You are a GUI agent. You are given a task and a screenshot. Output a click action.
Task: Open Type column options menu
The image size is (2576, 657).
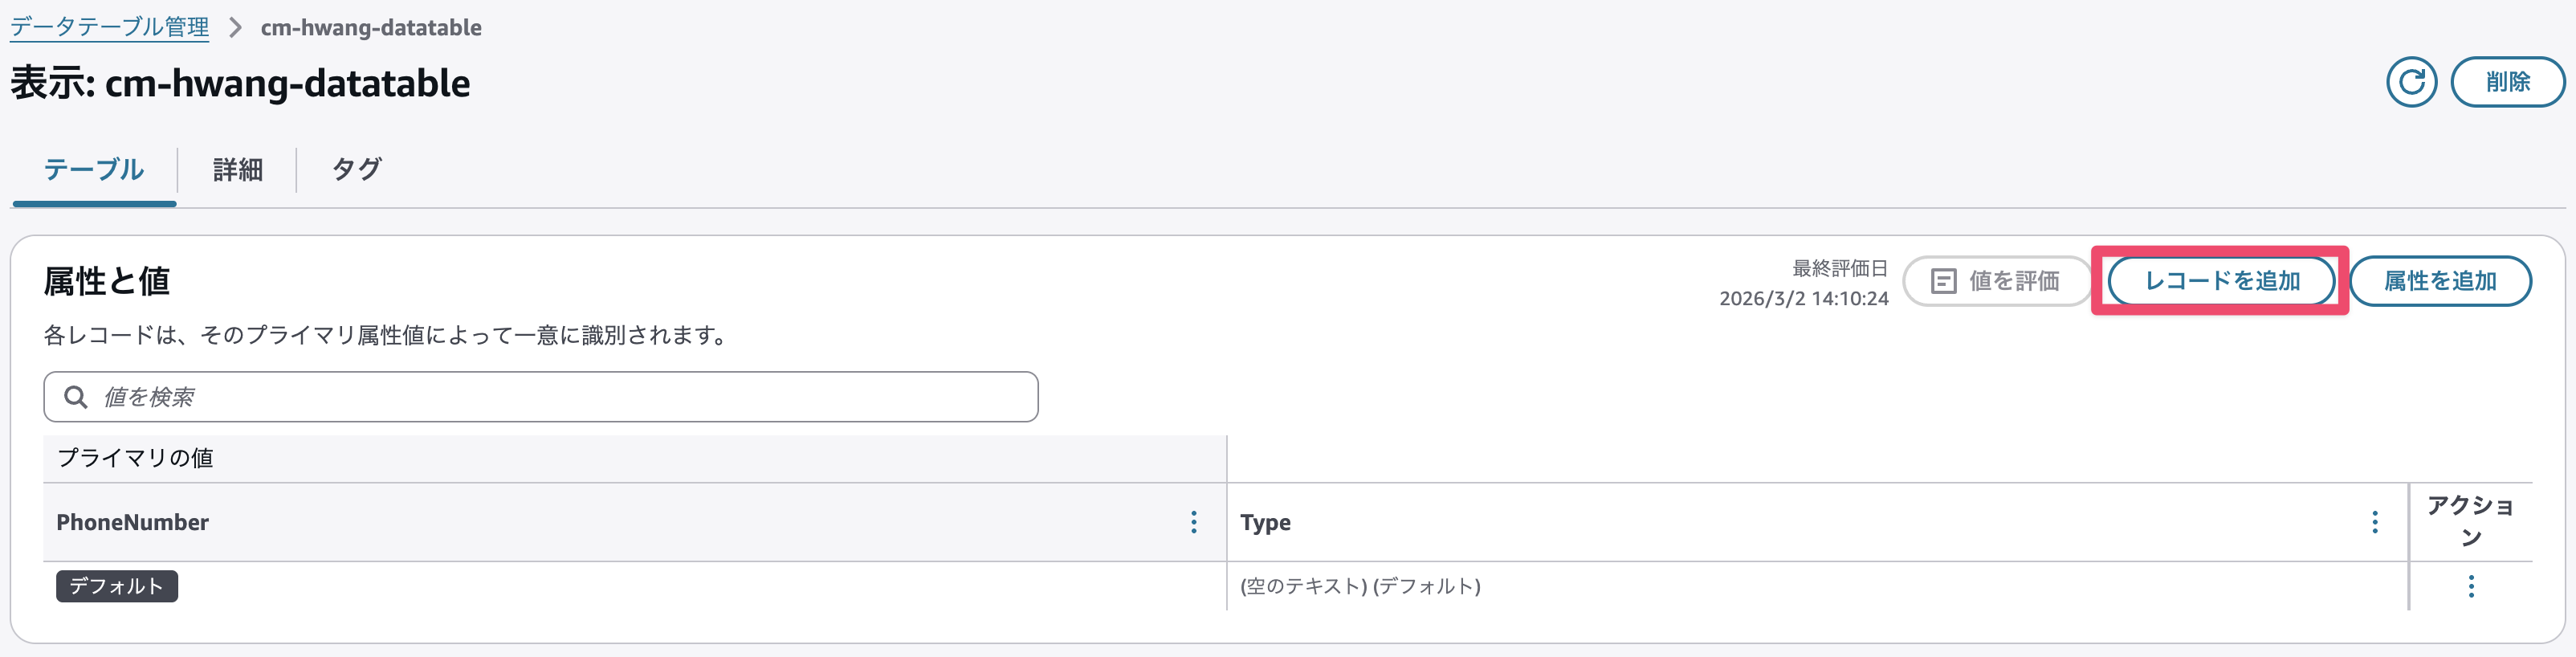(2375, 522)
